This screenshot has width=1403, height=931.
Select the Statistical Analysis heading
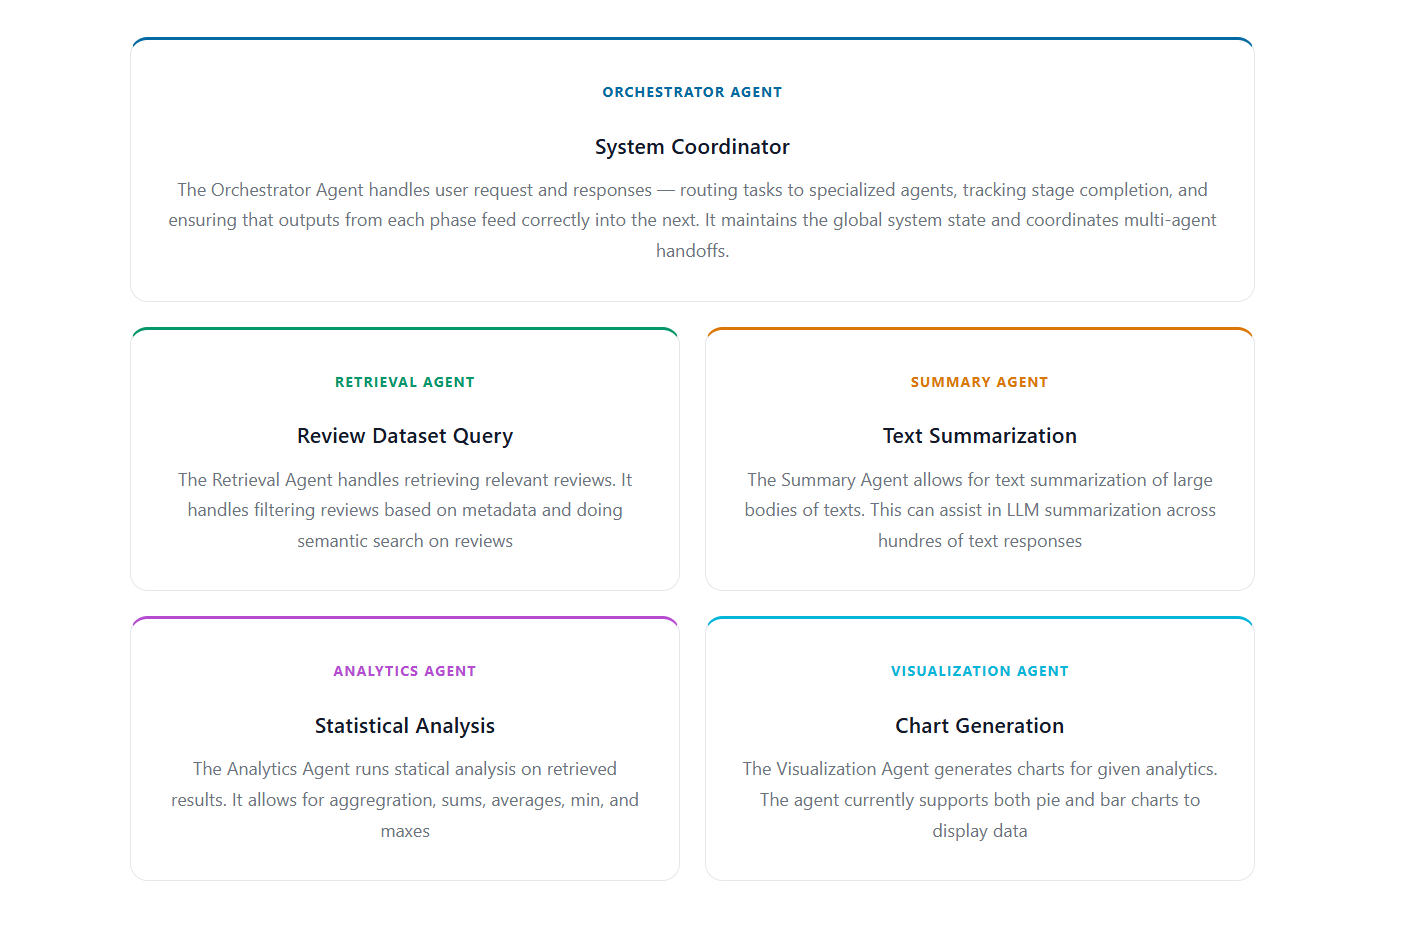click(405, 726)
